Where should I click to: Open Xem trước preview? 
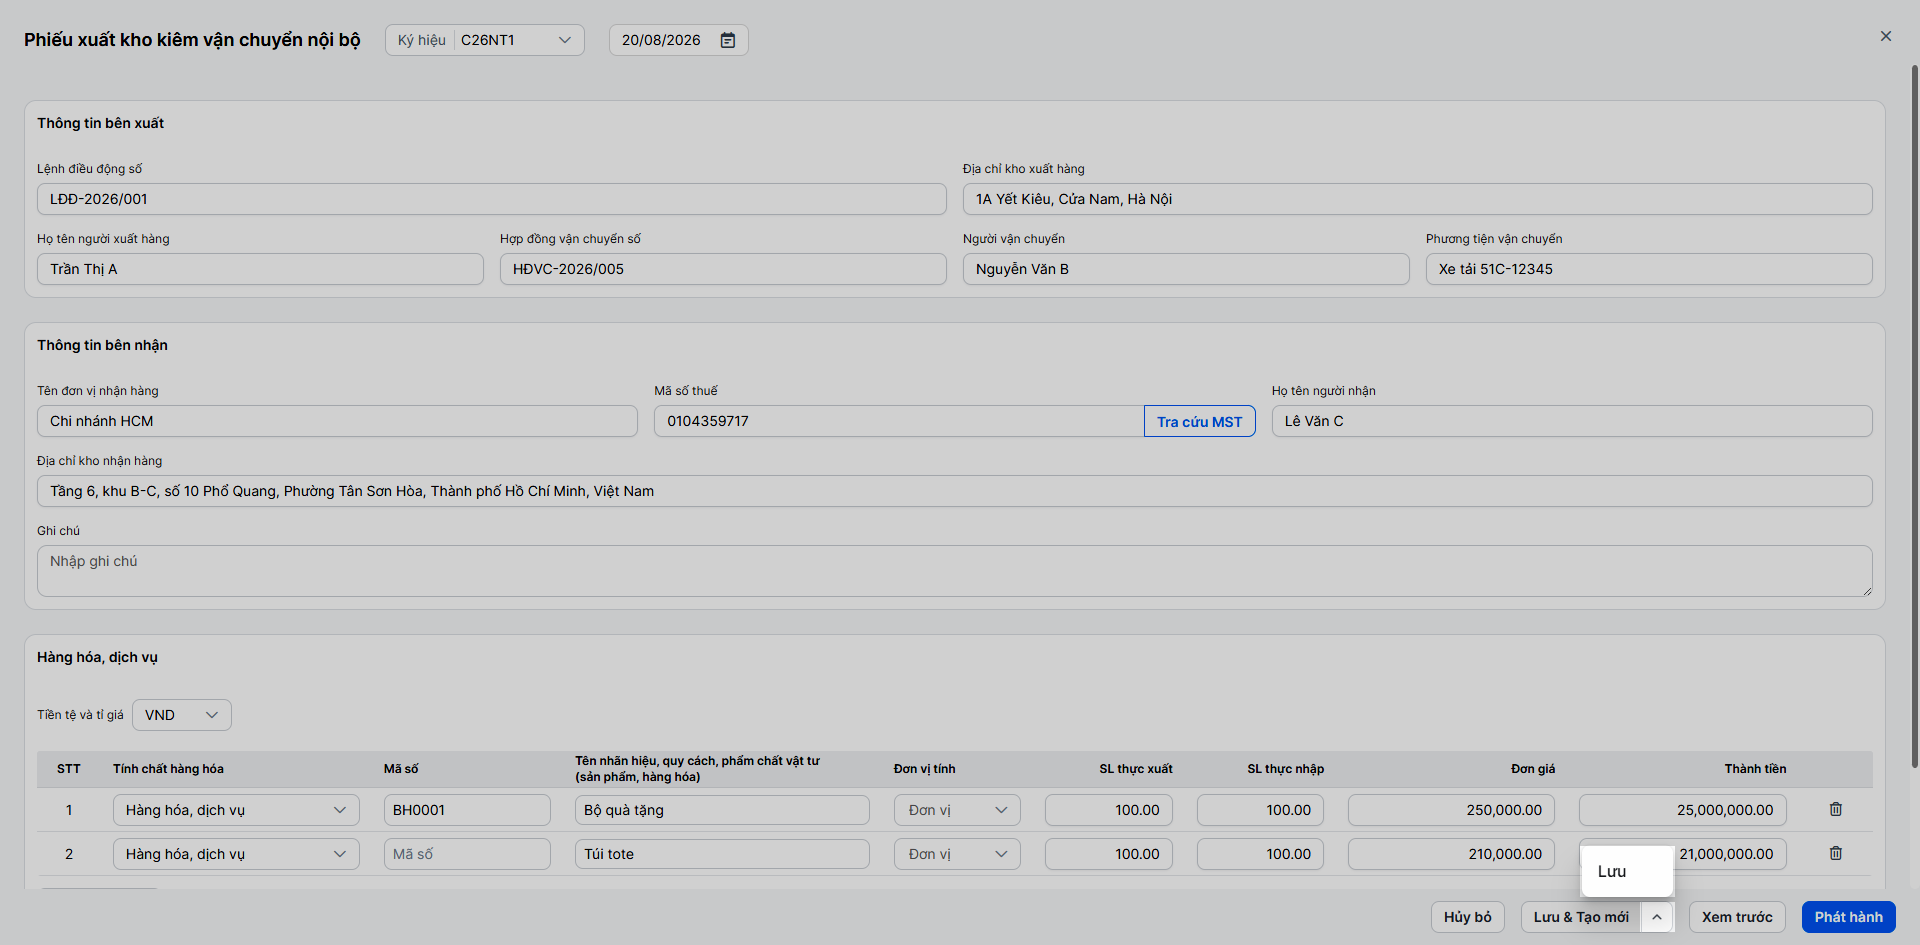pos(1737,917)
